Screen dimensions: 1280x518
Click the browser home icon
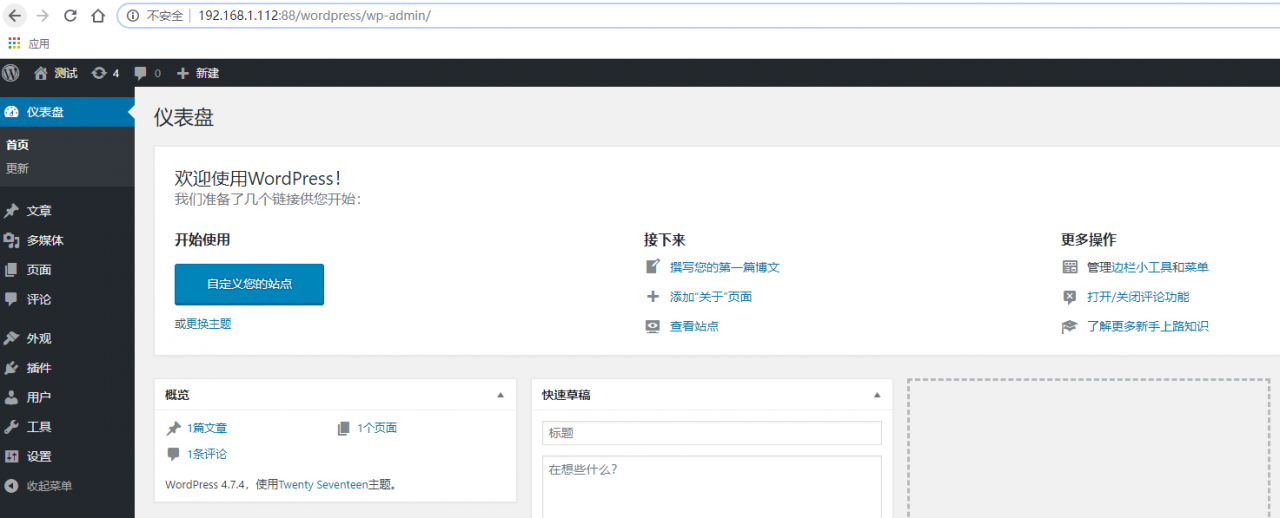point(98,16)
